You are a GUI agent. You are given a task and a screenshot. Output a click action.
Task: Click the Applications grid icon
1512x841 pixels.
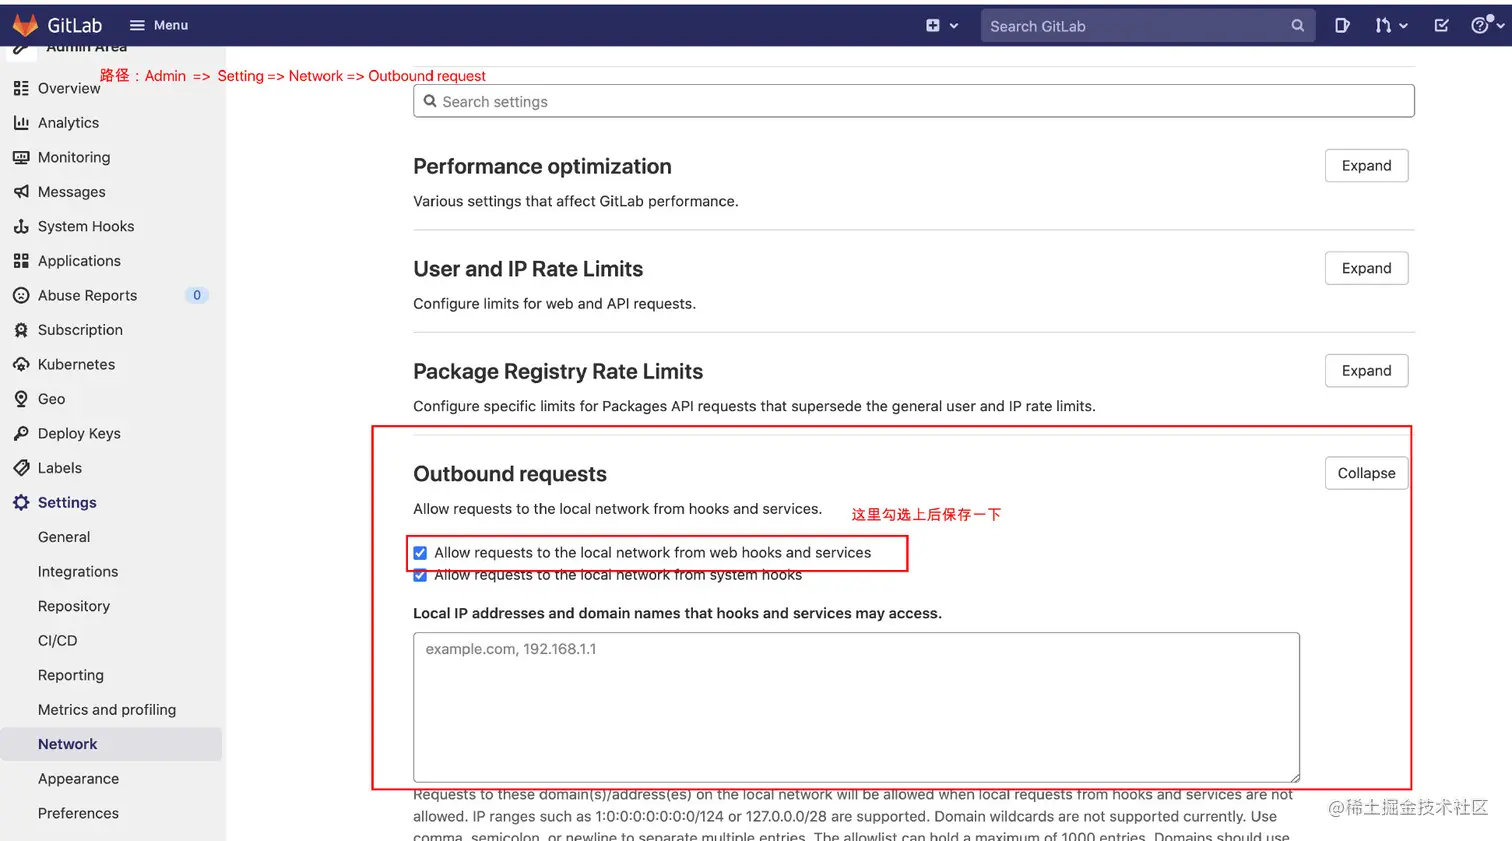pos(21,261)
